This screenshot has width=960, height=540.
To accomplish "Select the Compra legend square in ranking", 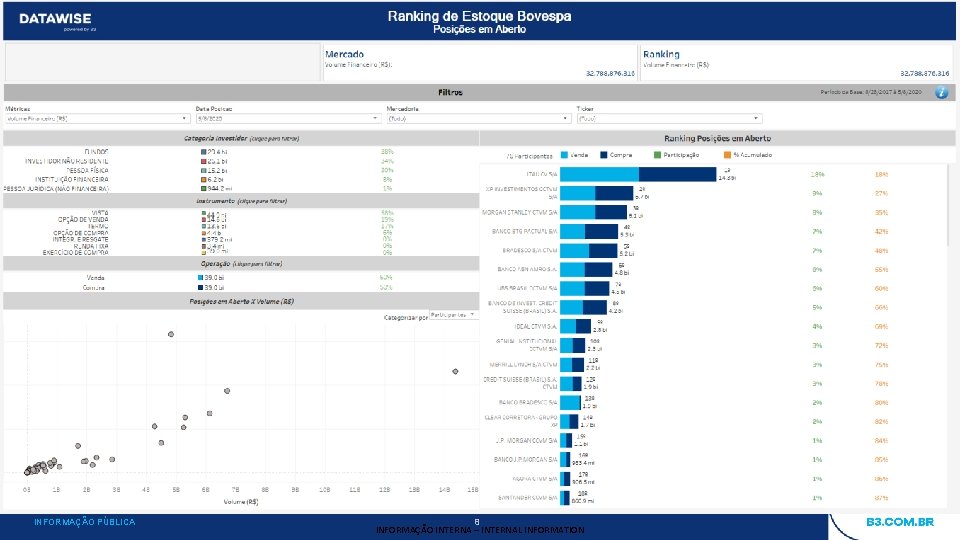I will pyautogui.click(x=603, y=156).
